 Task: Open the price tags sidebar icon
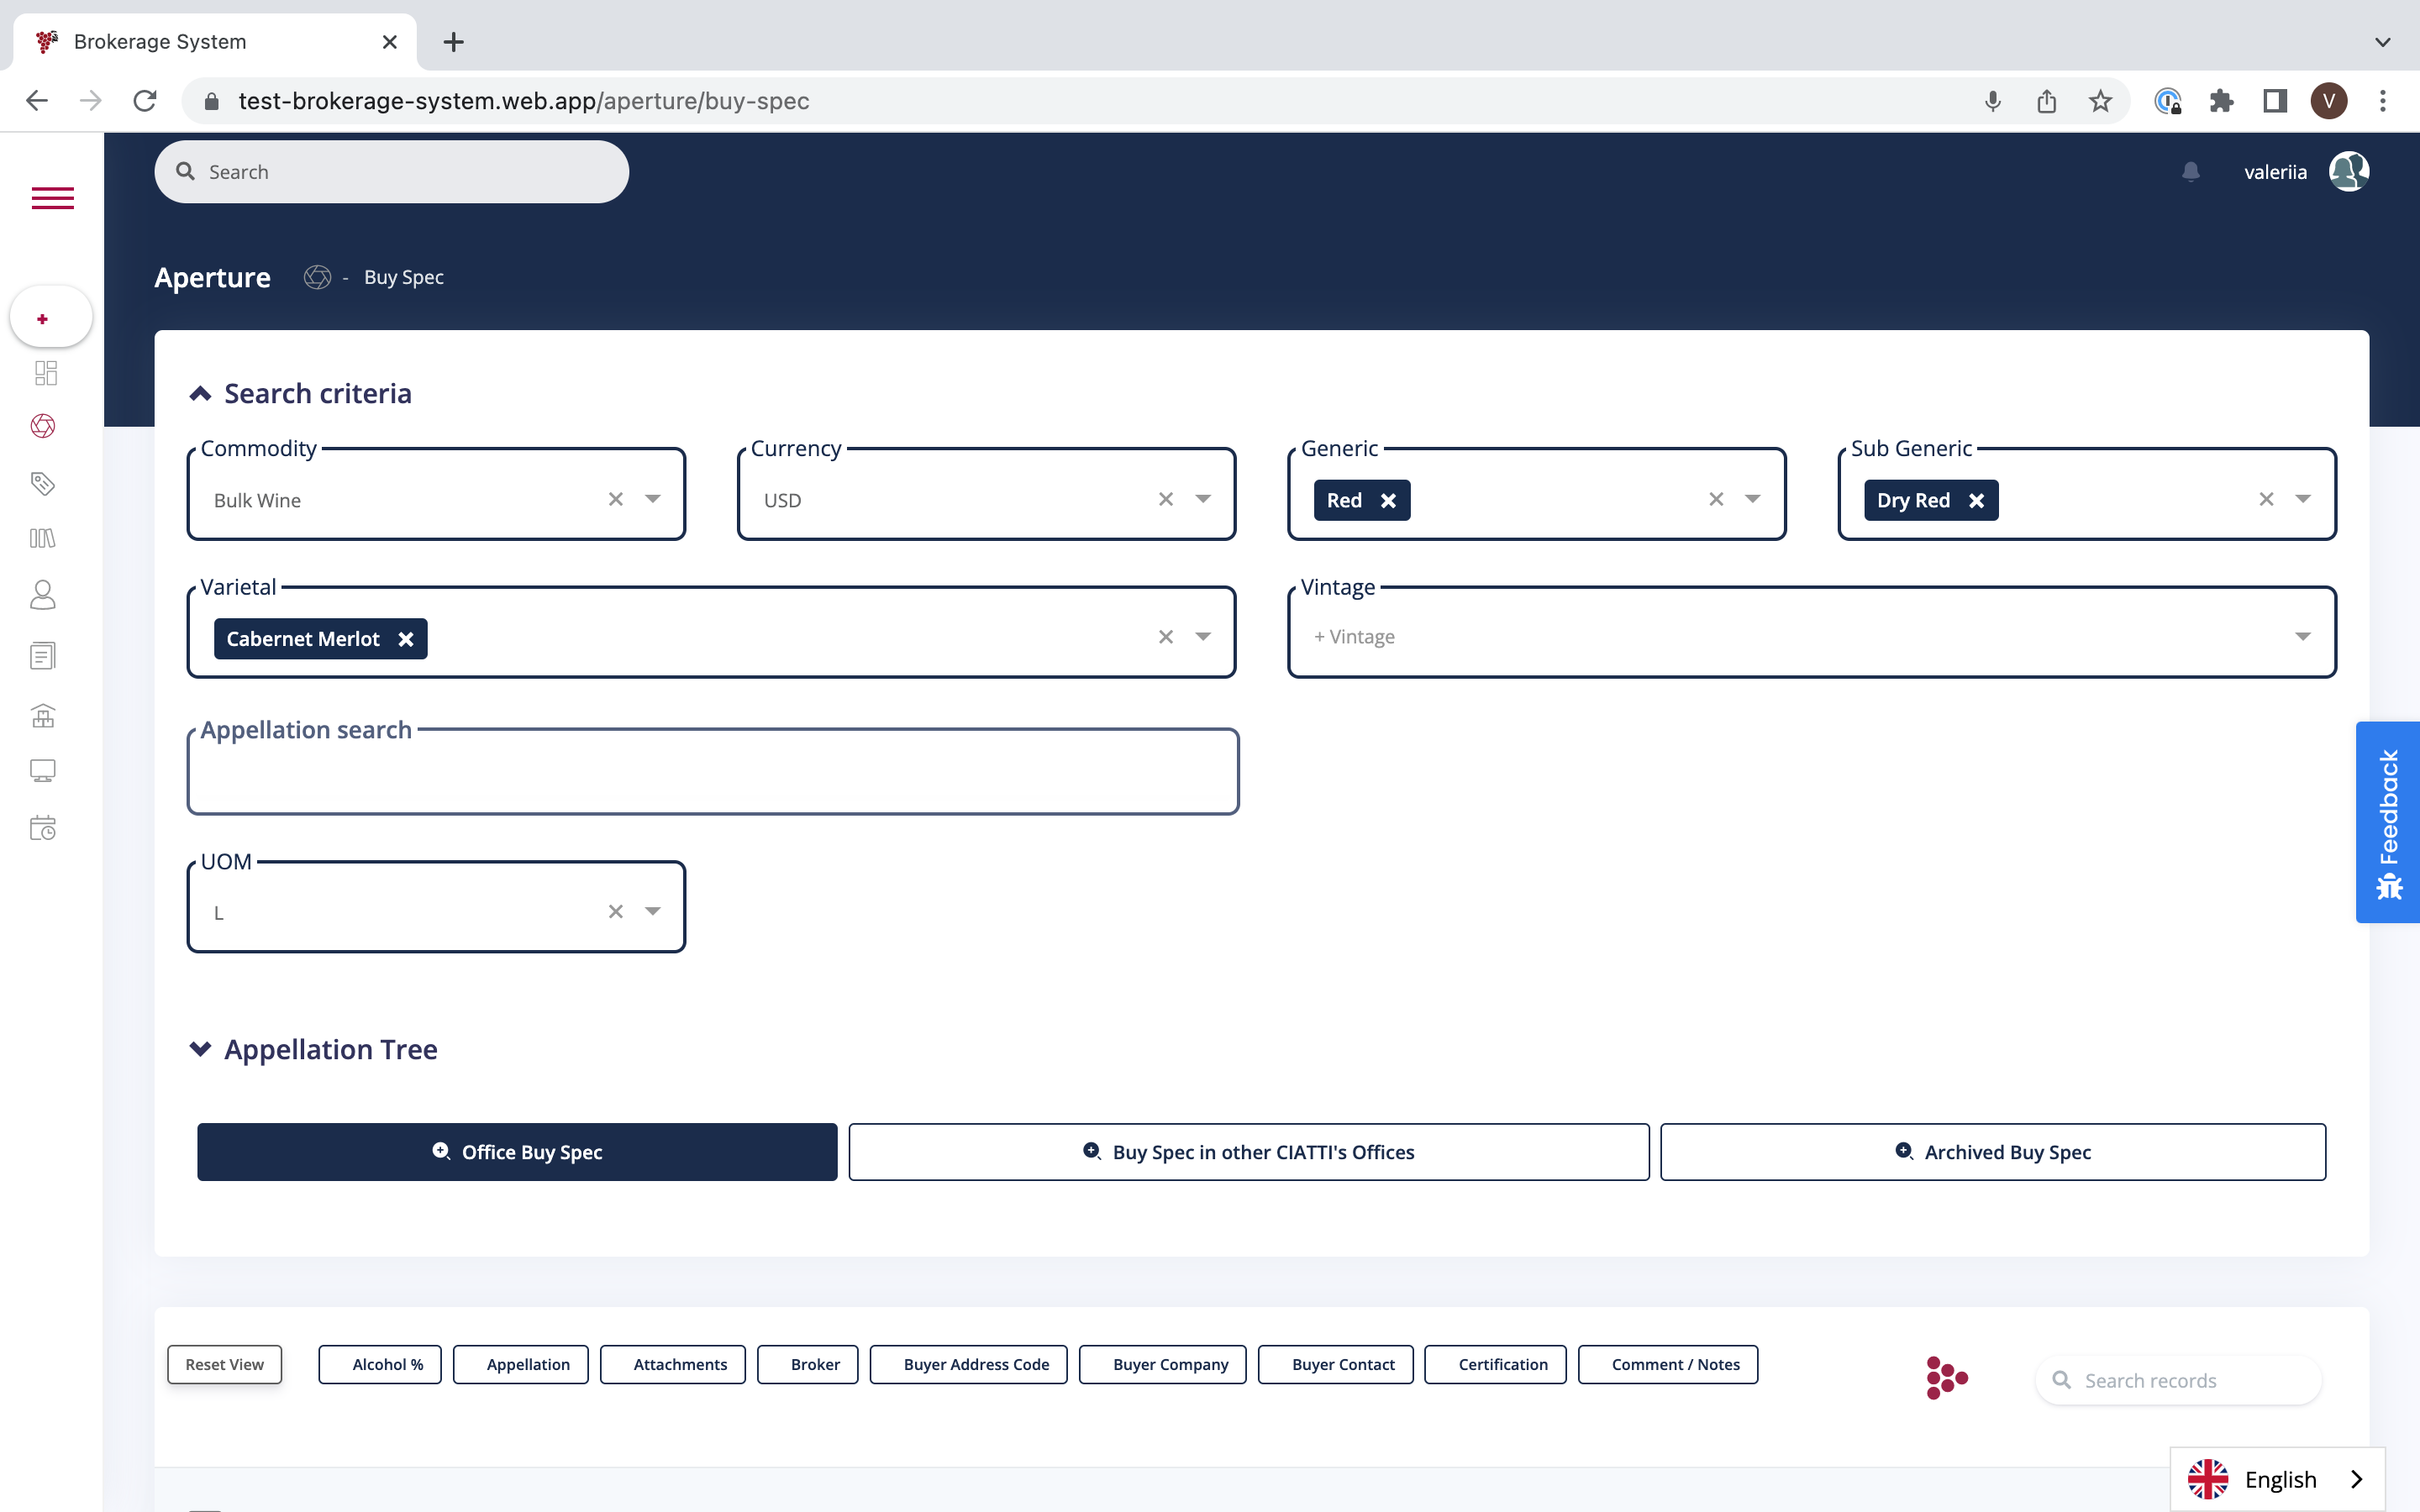(43, 484)
